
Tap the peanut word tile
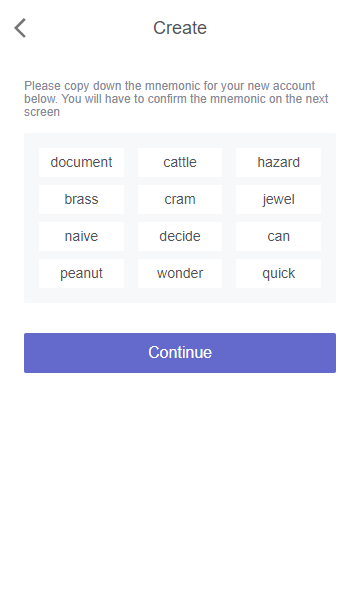(x=81, y=273)
